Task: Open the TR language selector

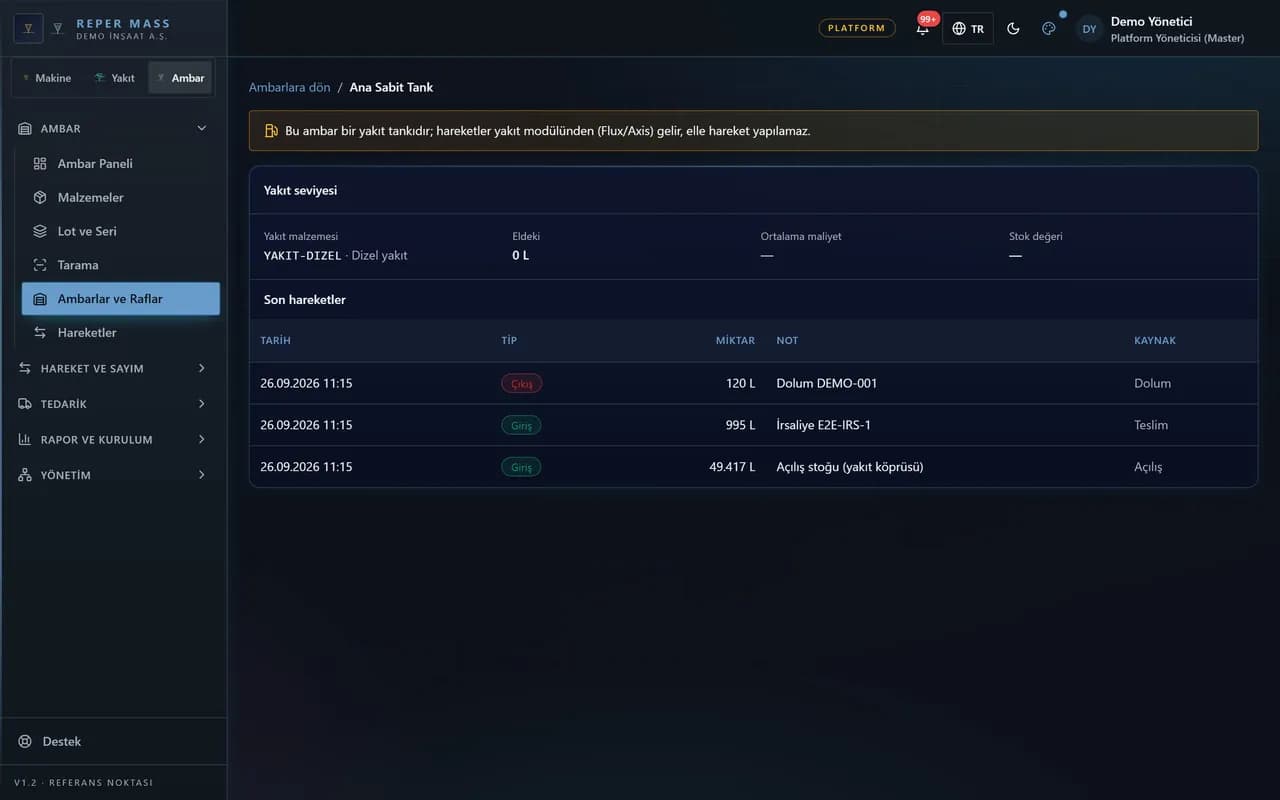Action: click(x=968, y=29)
